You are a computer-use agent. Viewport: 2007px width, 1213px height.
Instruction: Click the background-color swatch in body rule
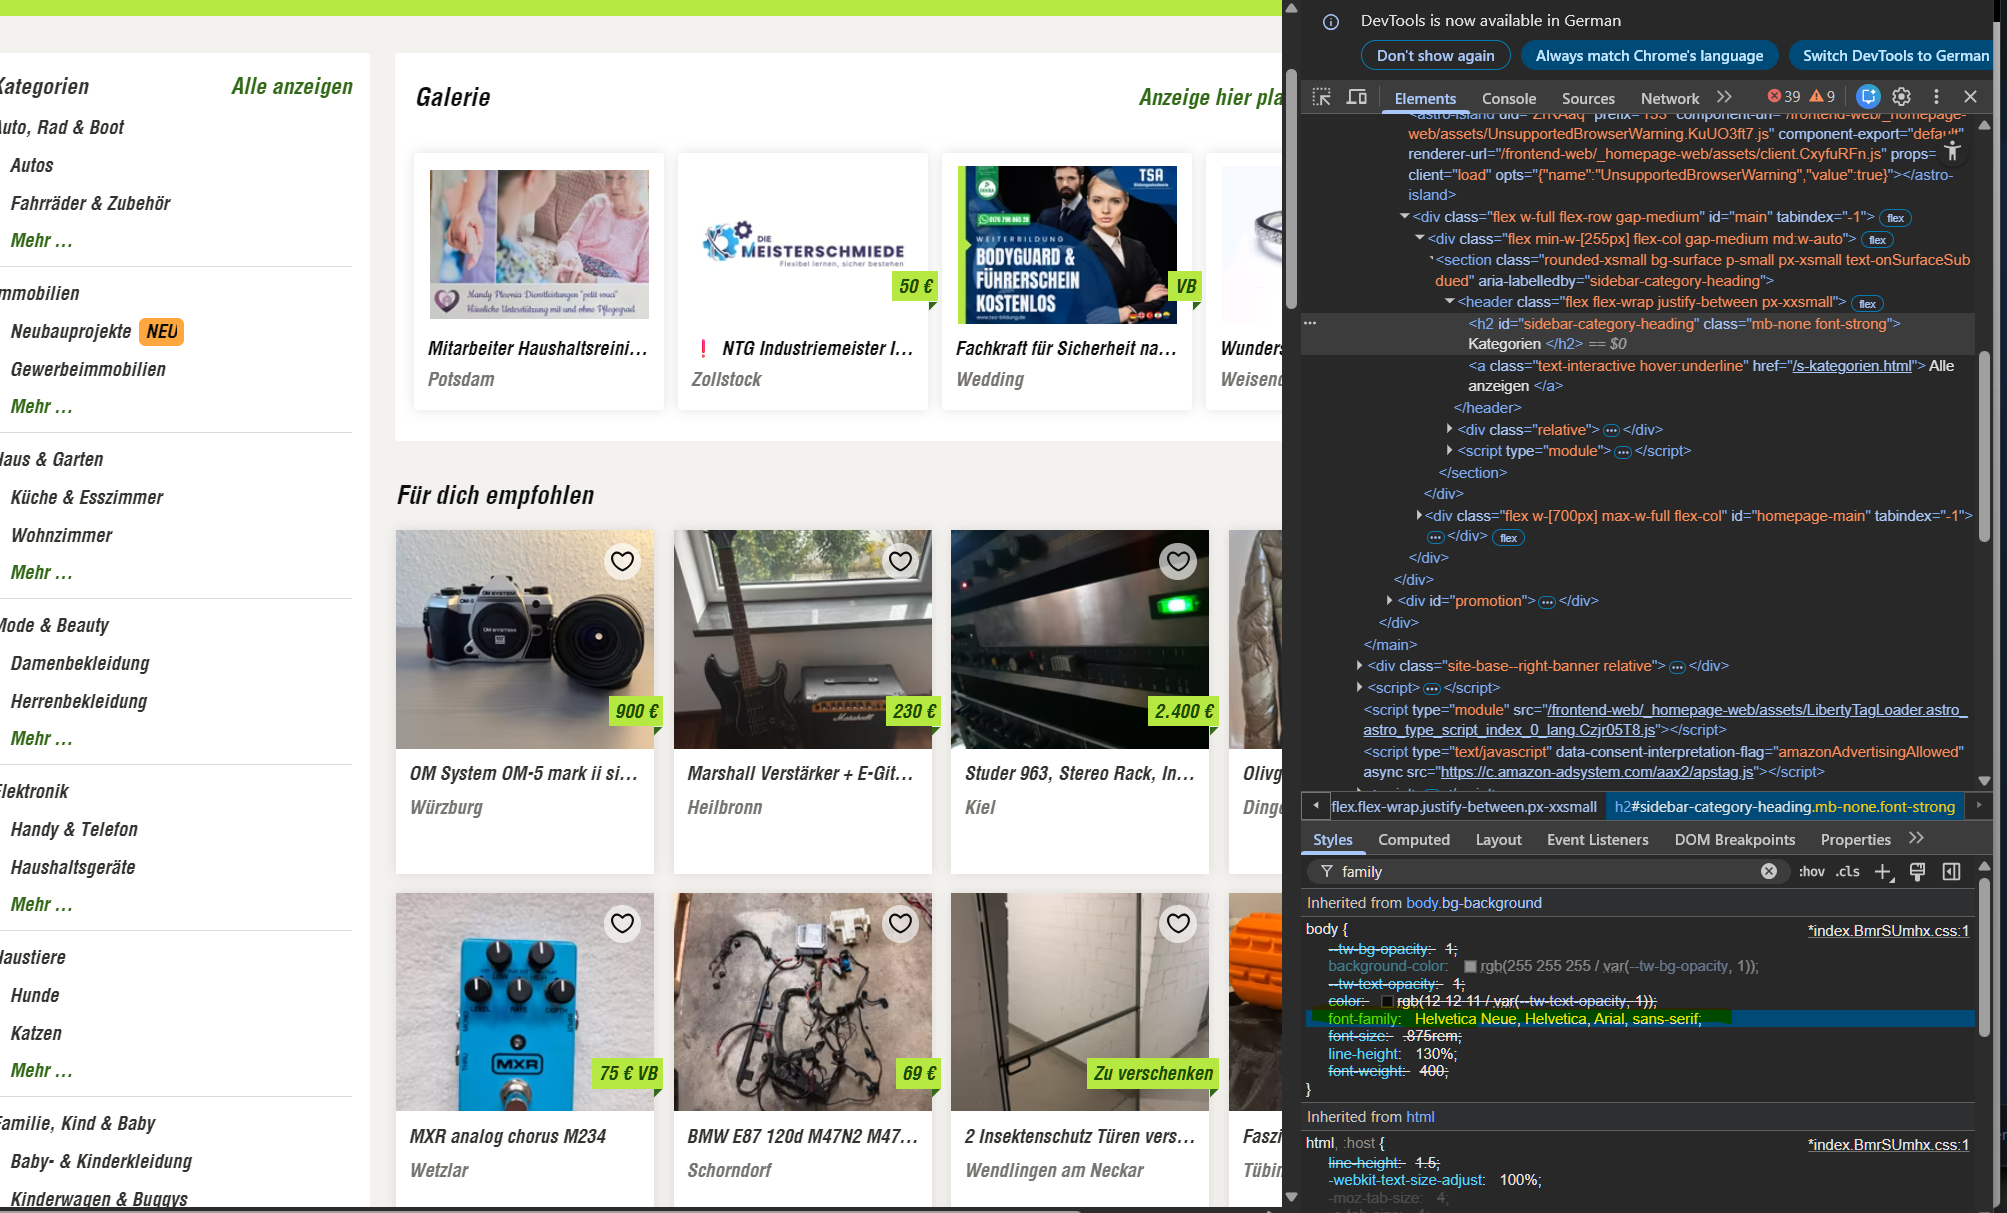(1470, 967)
